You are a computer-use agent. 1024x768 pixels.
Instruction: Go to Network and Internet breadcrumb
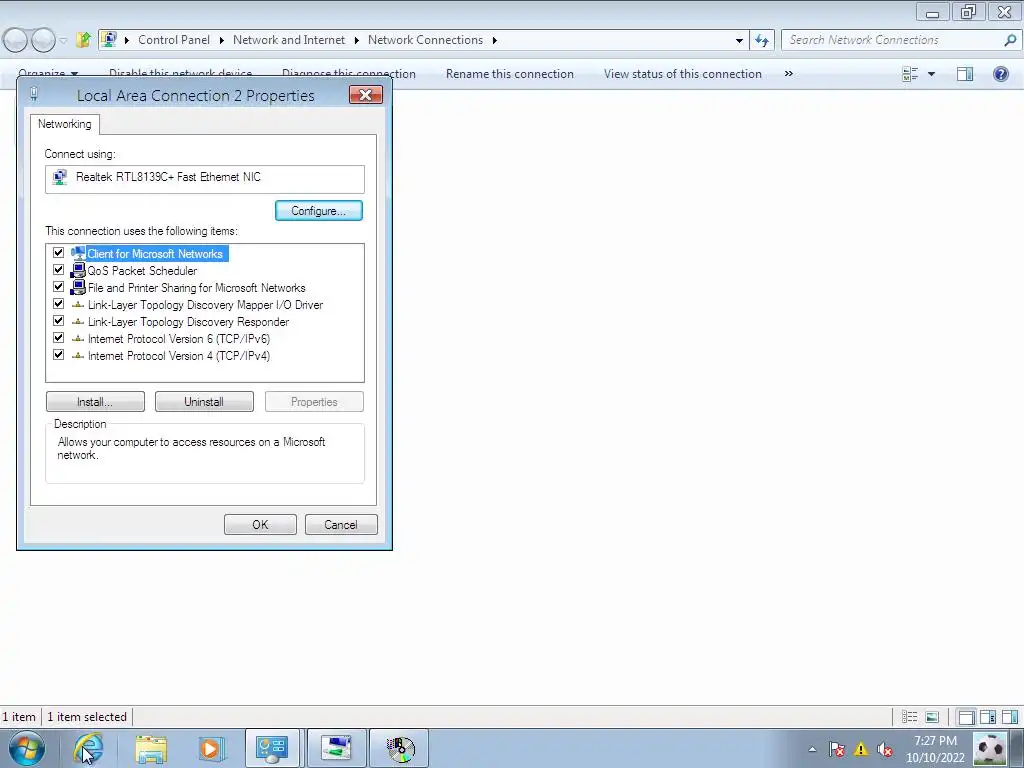289,40
